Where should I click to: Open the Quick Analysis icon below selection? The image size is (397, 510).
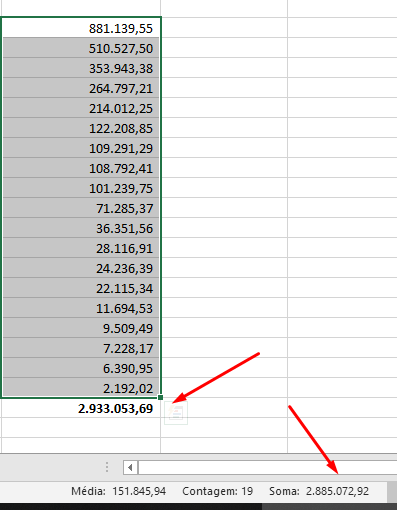tap(176, 413)
